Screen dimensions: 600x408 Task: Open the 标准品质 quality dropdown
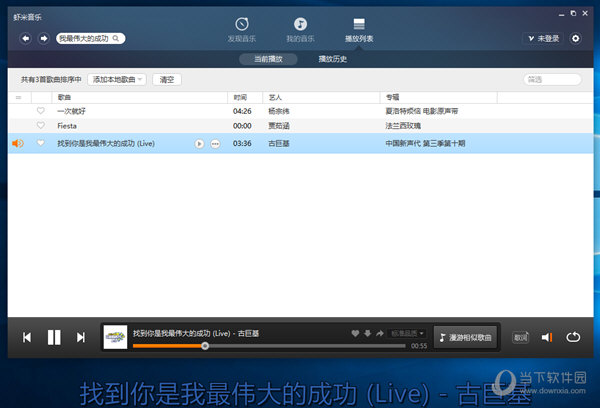point(407,333)
